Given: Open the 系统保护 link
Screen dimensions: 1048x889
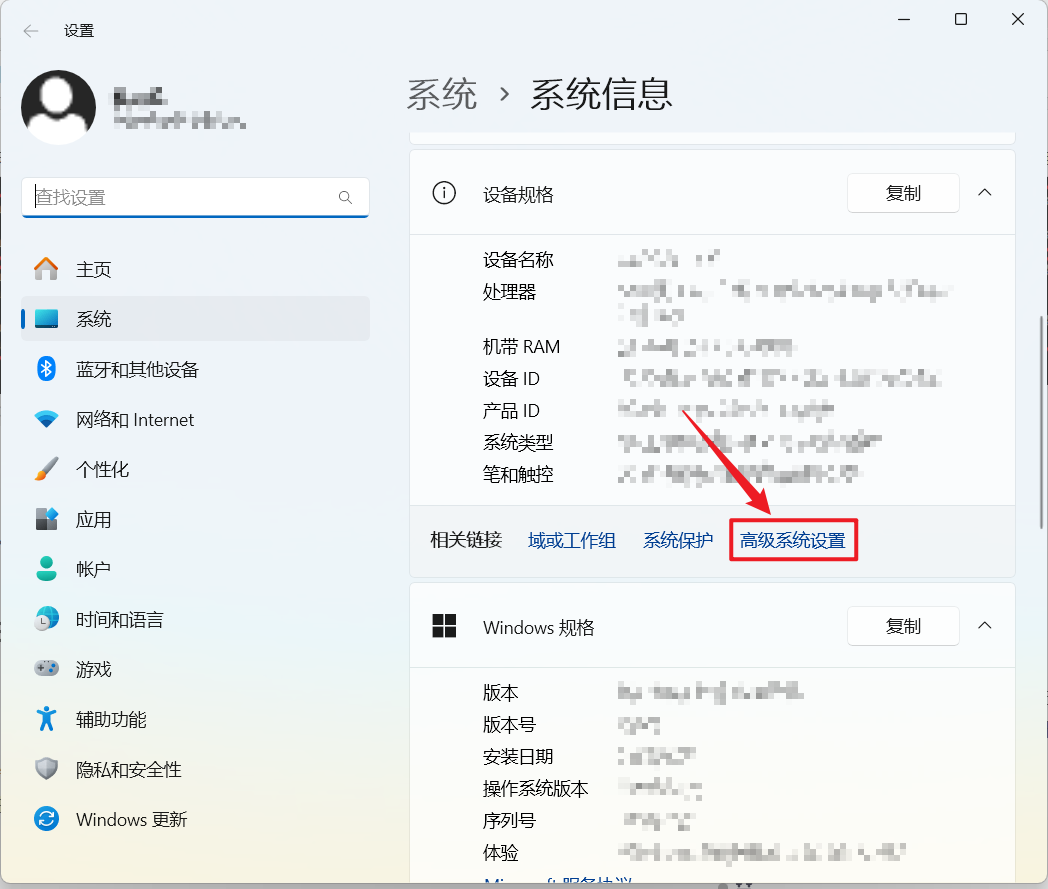Looking at the screenshot, I should (x=678, y=539).
